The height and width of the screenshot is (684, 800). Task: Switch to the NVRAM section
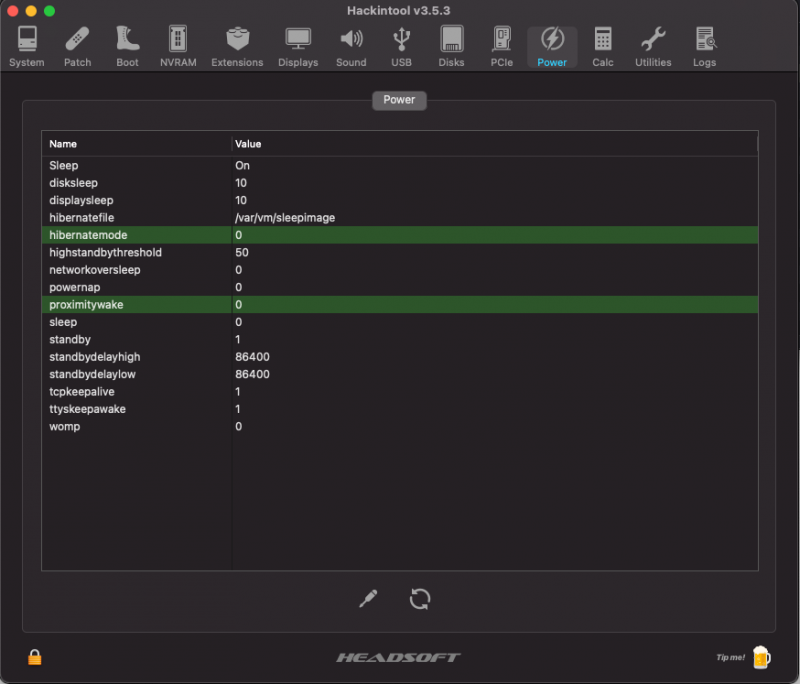[x=178, y=47]
